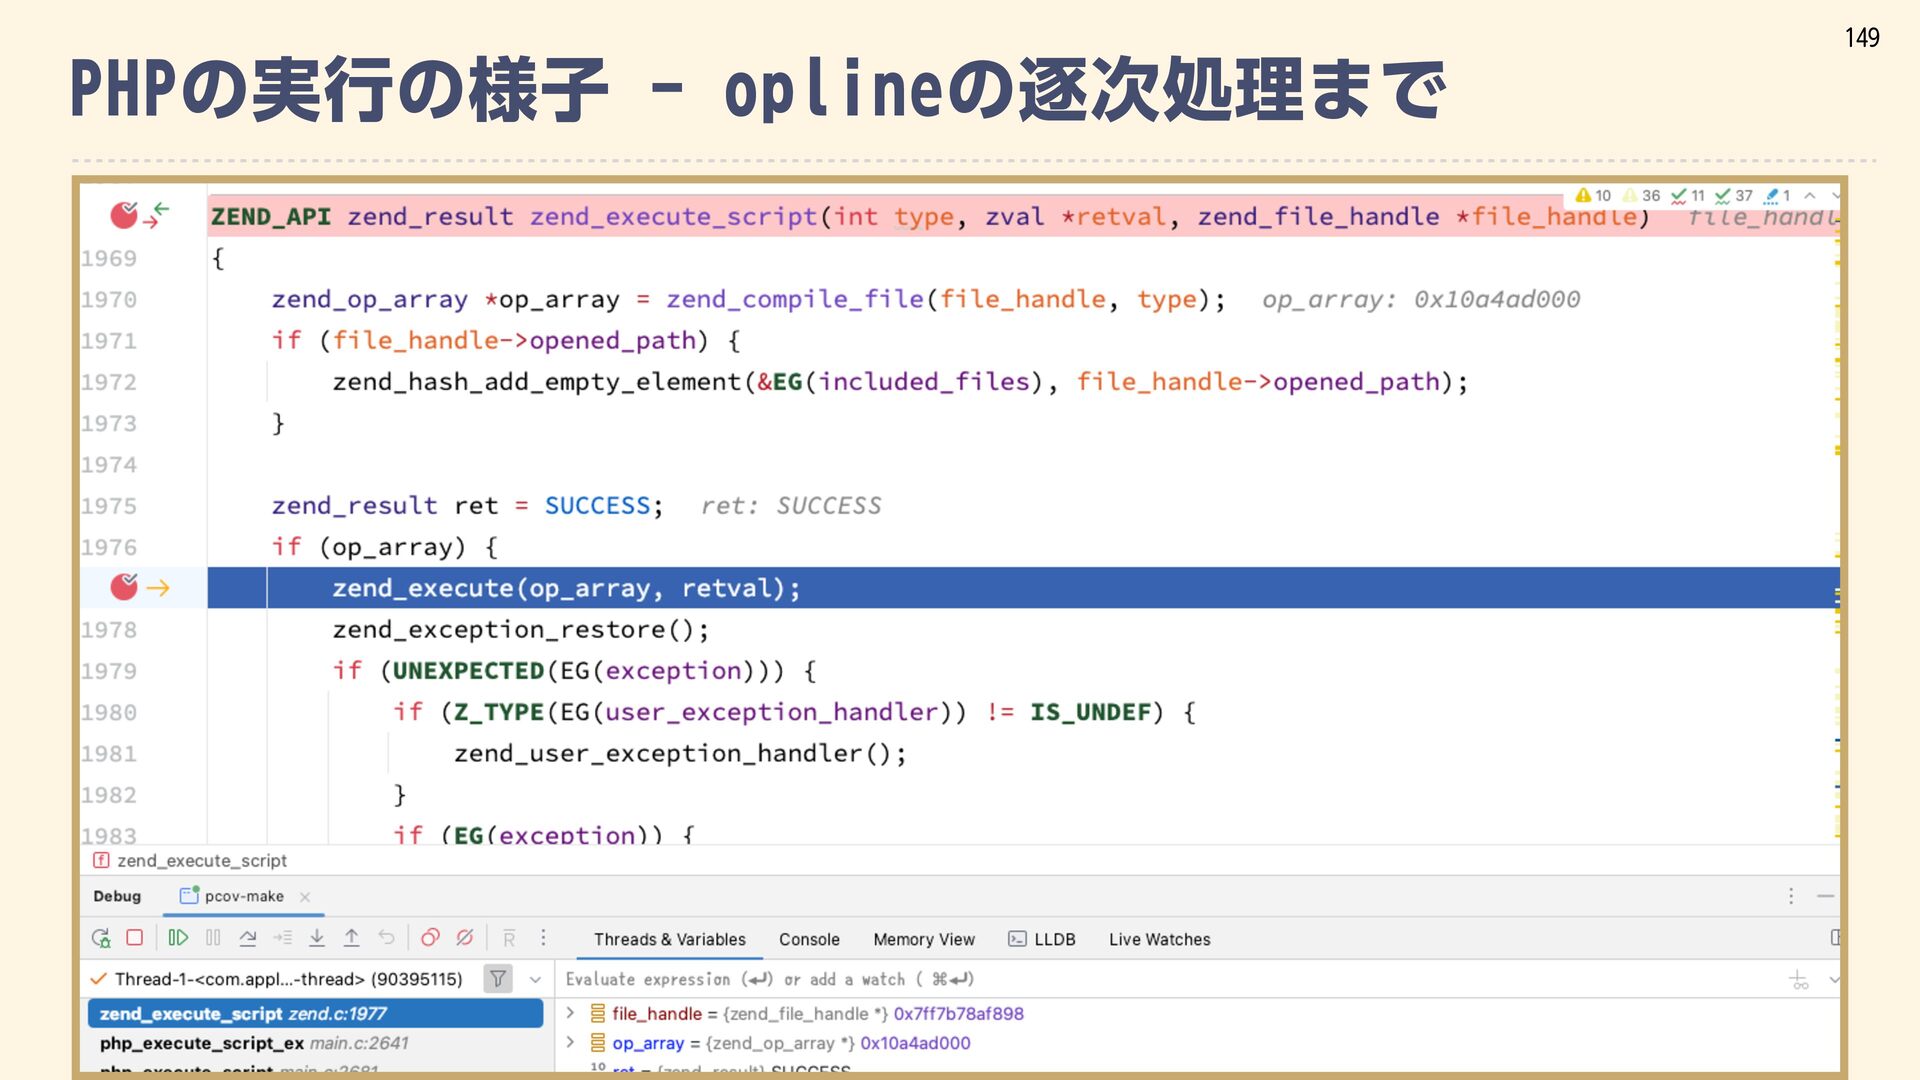Toggle mute breakpoints
Image resolution: width=1920 pixels, height=1080 pixels.
[x=465, y=938]
